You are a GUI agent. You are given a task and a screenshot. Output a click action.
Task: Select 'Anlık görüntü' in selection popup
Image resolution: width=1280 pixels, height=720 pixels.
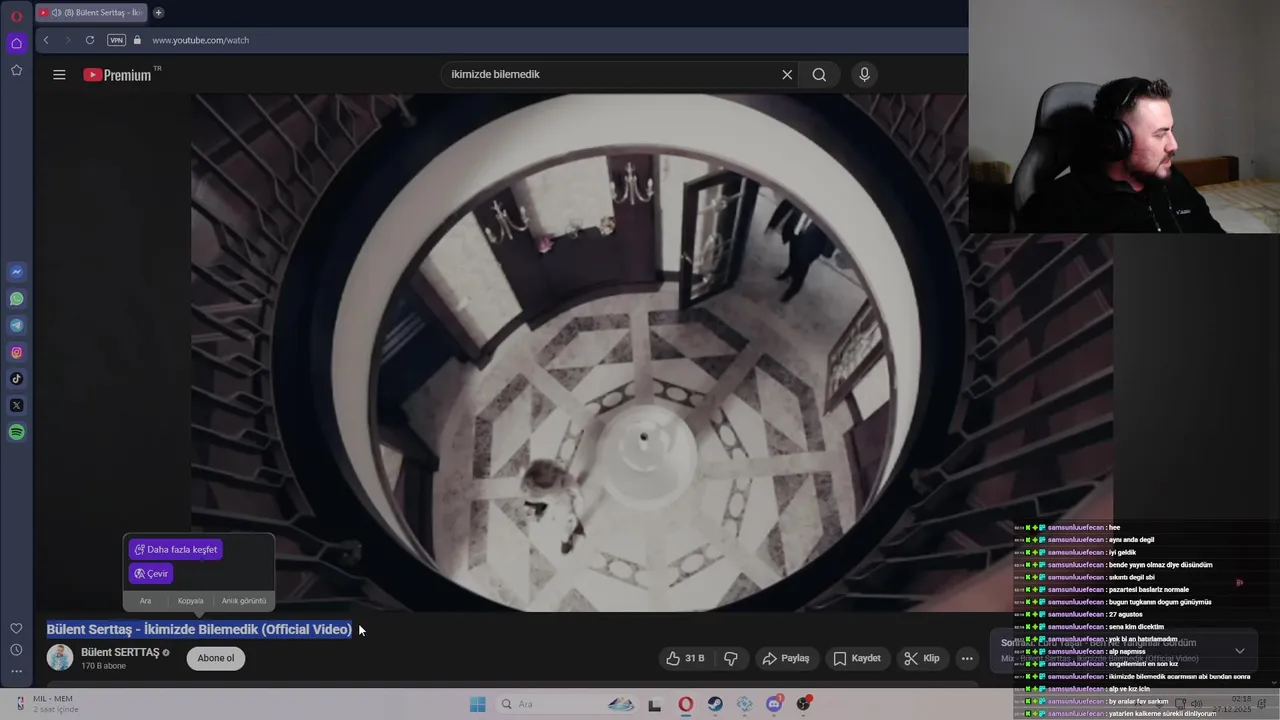click(x=244, y=601)
